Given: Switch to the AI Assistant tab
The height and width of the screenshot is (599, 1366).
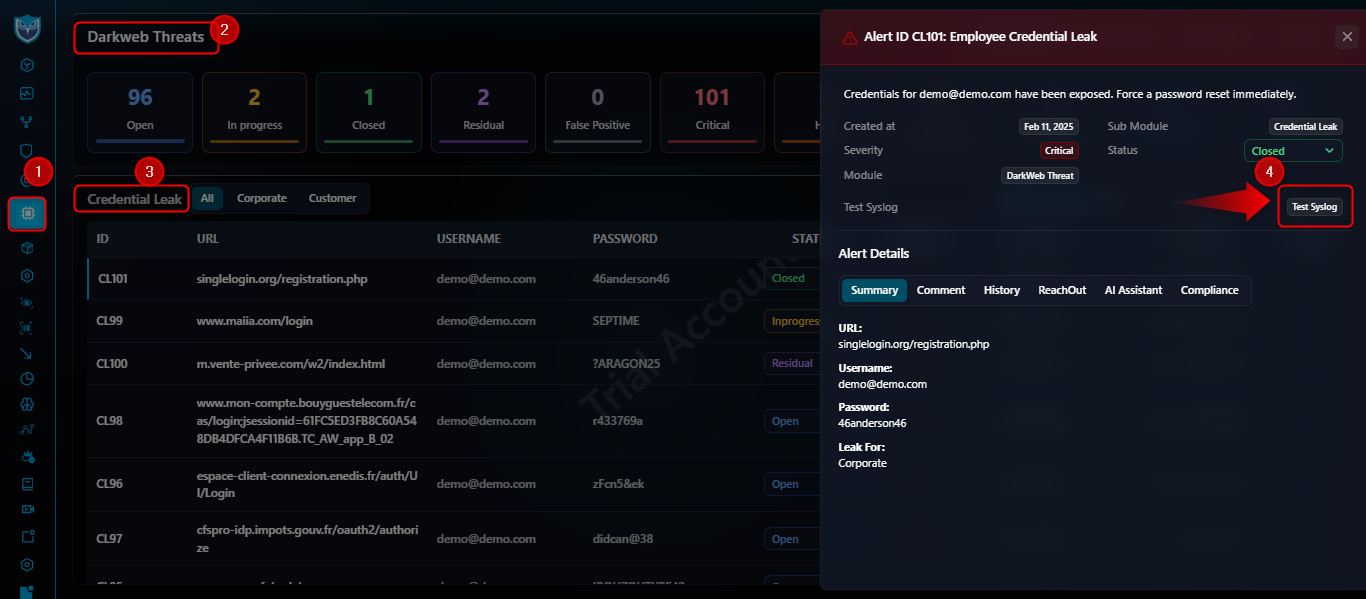Looking at the screenshot, I should coord(1133,290).
